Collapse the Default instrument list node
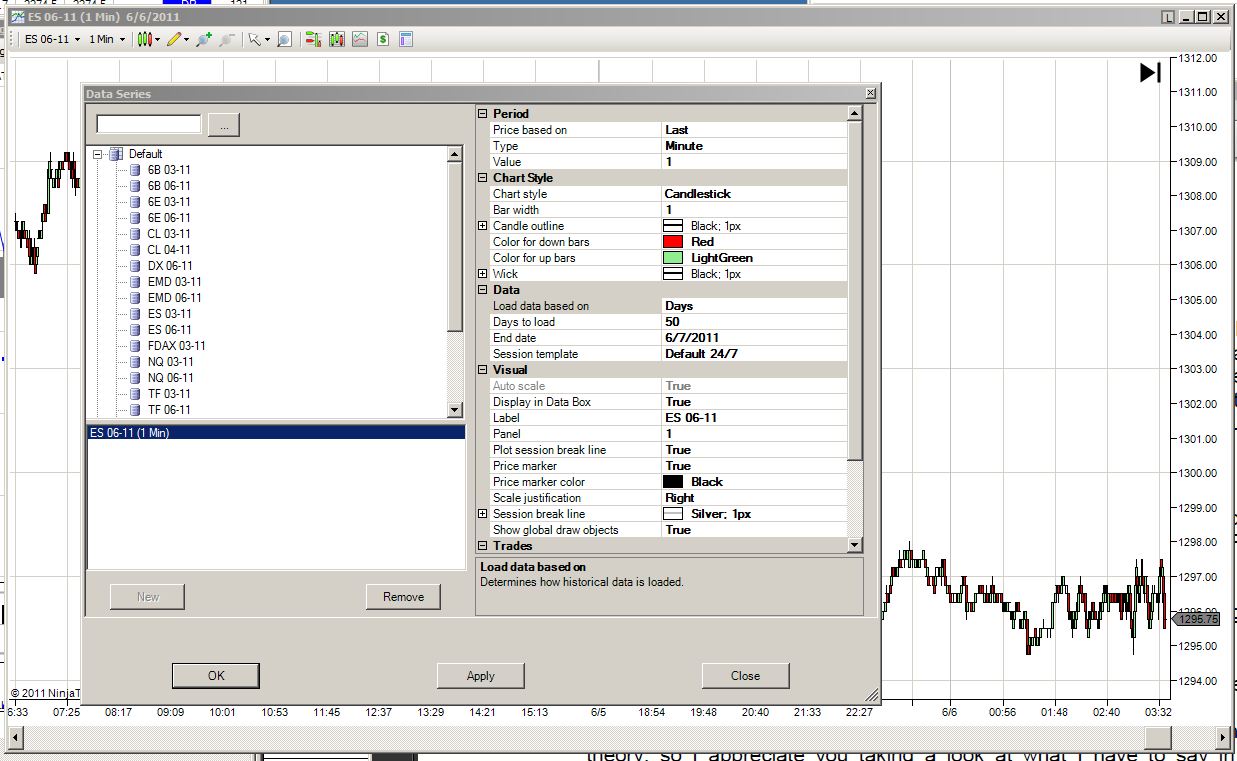Screen dimensions: 1237x761 [97, 154]
